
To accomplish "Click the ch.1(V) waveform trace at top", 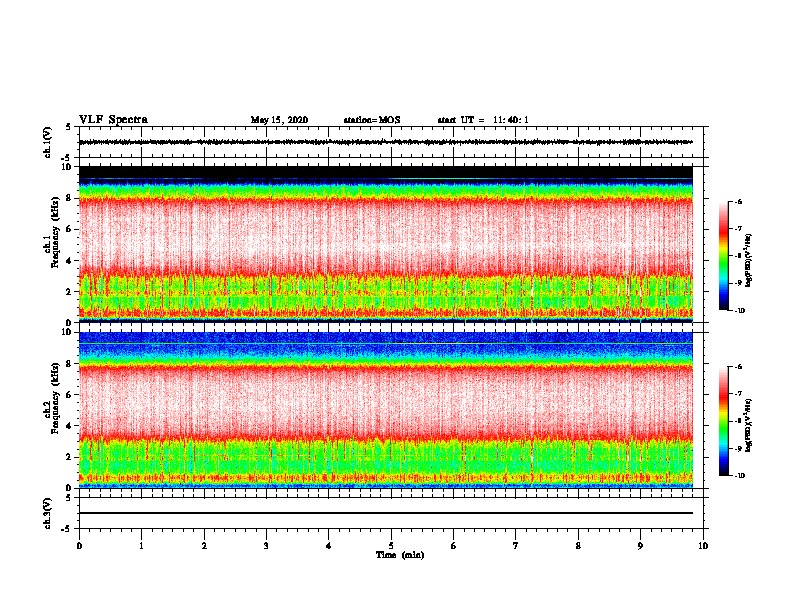I will coord(386,142).
